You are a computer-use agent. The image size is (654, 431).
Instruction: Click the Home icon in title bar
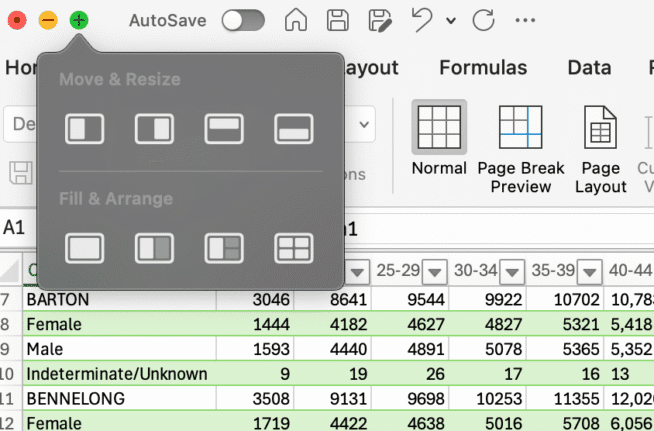[296, 20]
